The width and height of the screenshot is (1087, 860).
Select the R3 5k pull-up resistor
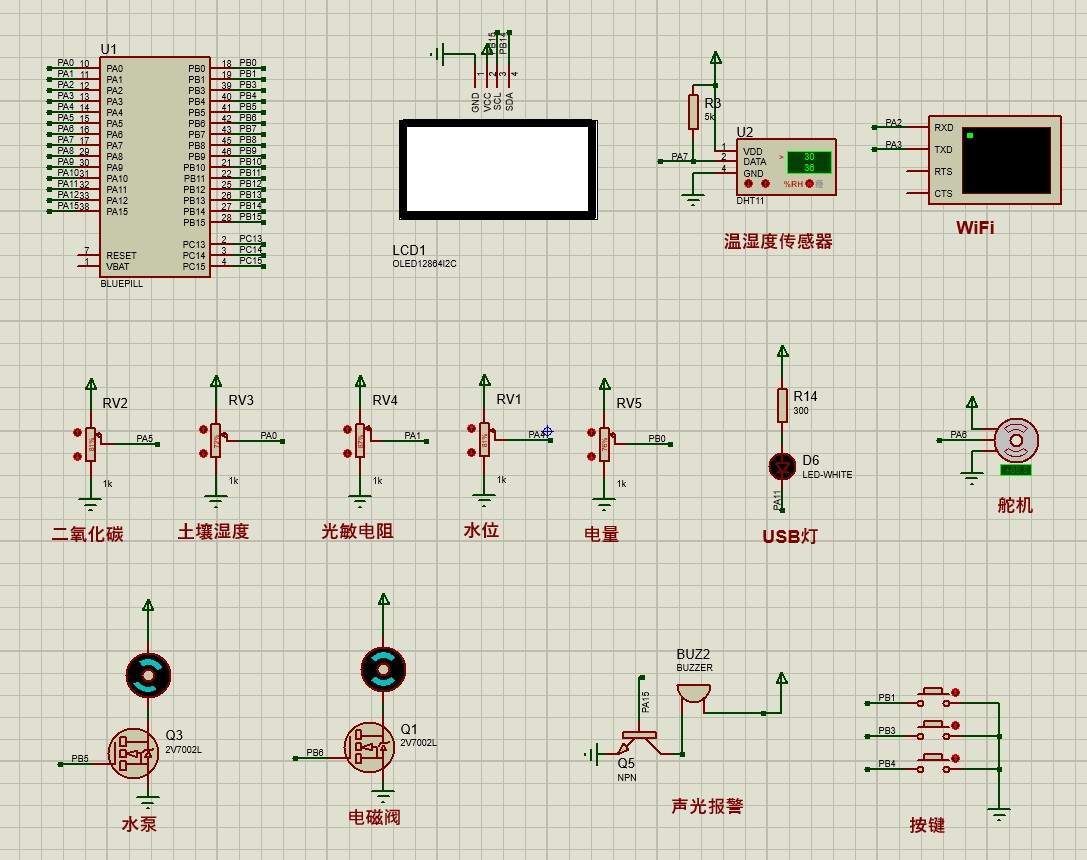click(693, 112)
